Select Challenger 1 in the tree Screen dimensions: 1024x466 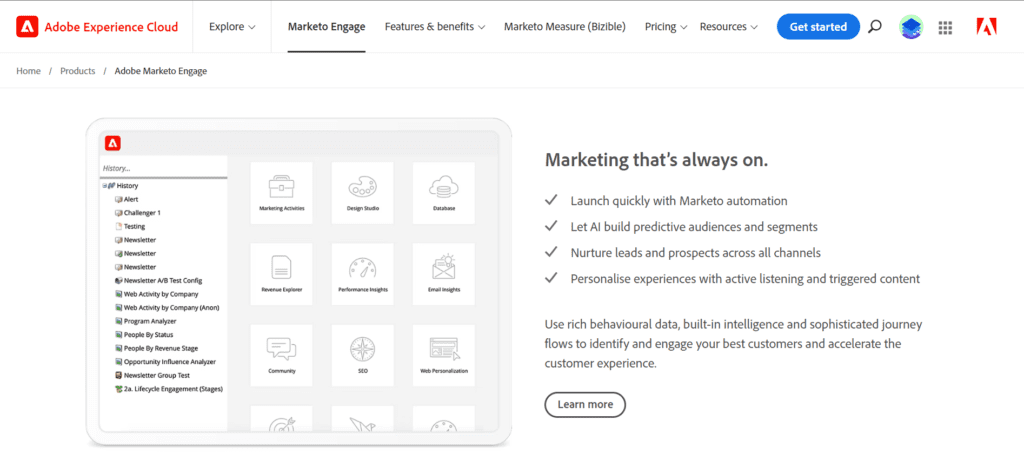tap(137, 213)
